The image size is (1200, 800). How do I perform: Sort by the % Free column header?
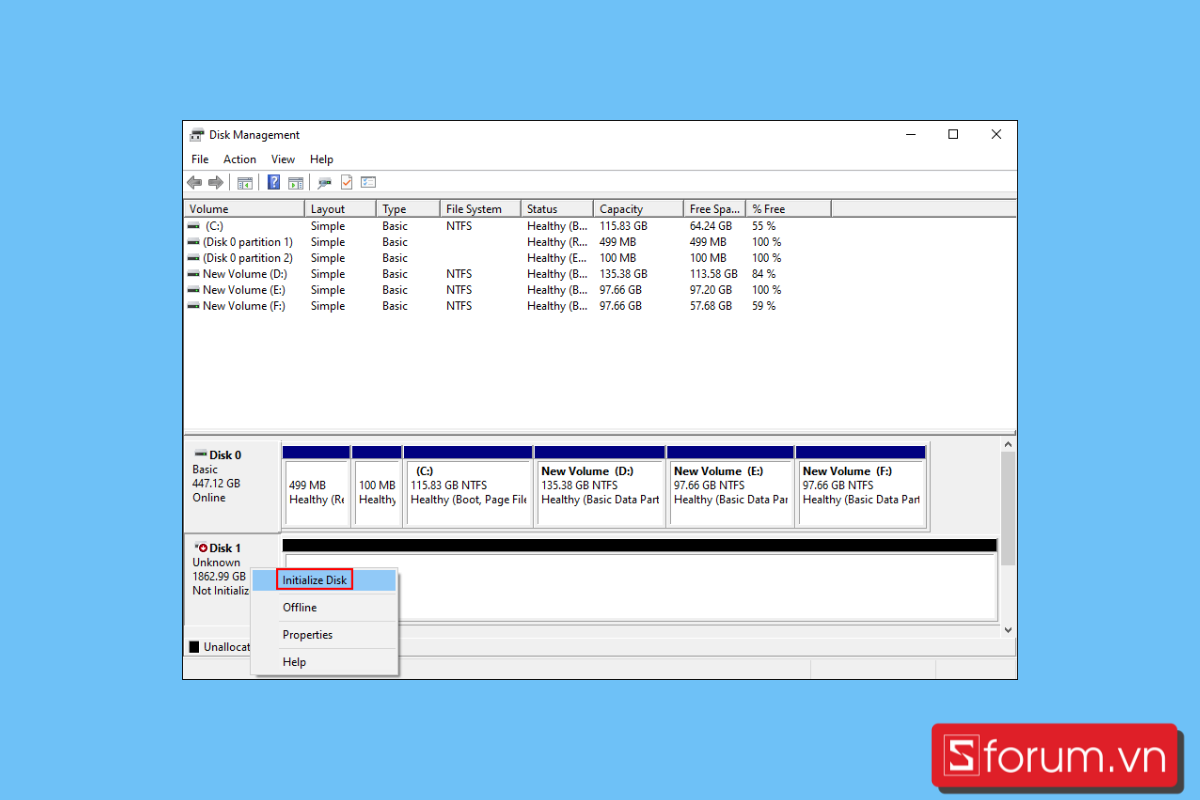[x=789, y=209]
